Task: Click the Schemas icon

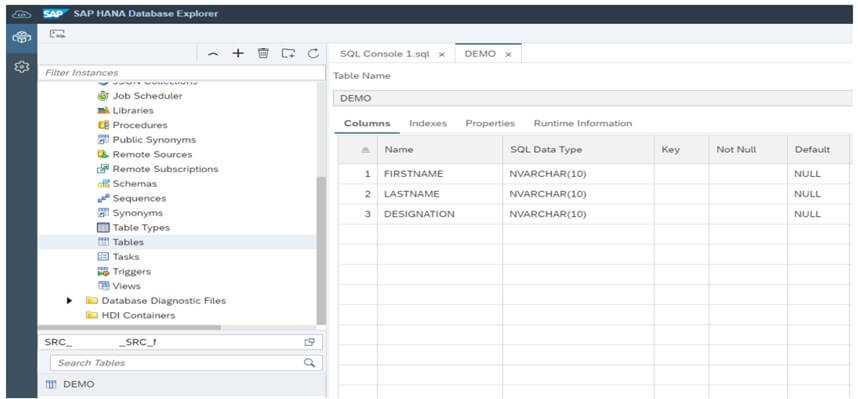Action: coord(103,184)
